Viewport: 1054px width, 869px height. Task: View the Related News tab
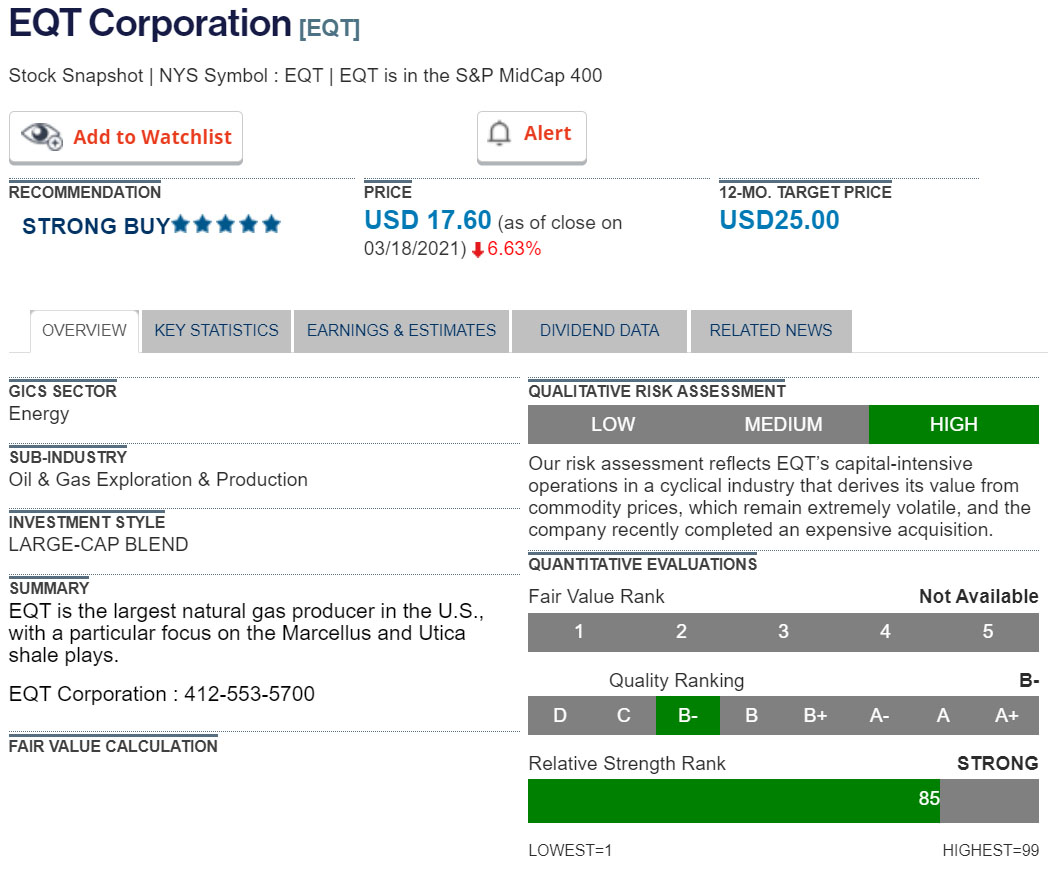(770, 331)
